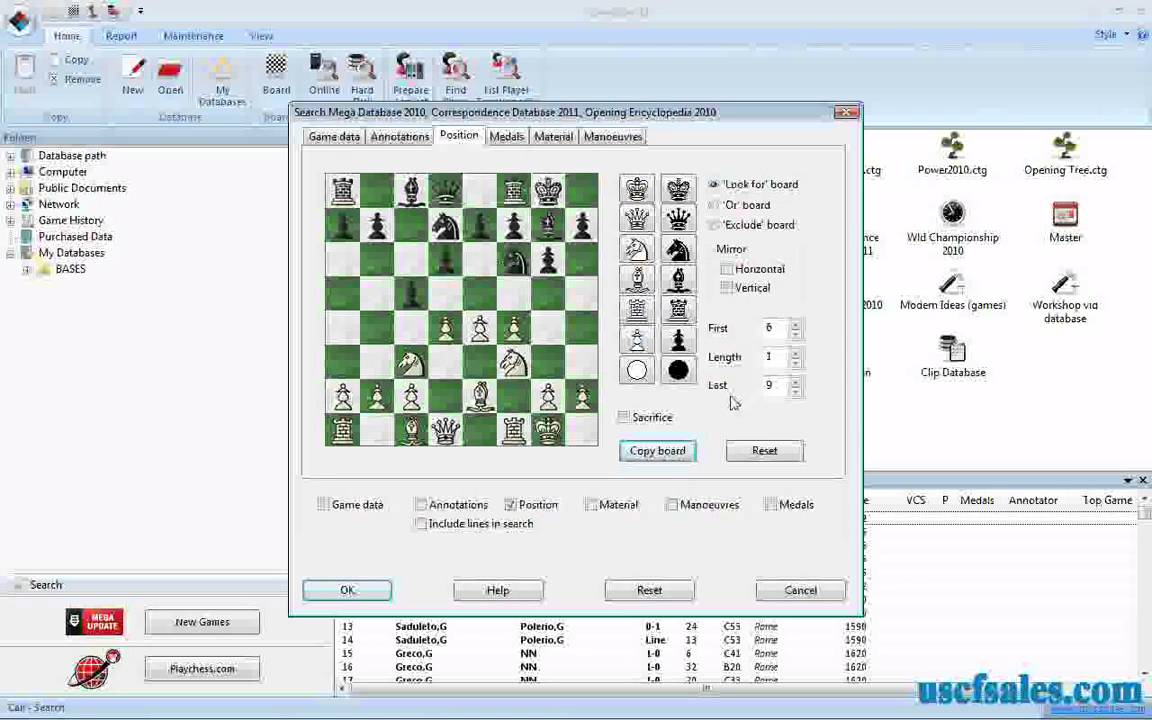The image size is (1152, 720).
Task: Toggle the Medals search checkbox
Action: (770, 504)
